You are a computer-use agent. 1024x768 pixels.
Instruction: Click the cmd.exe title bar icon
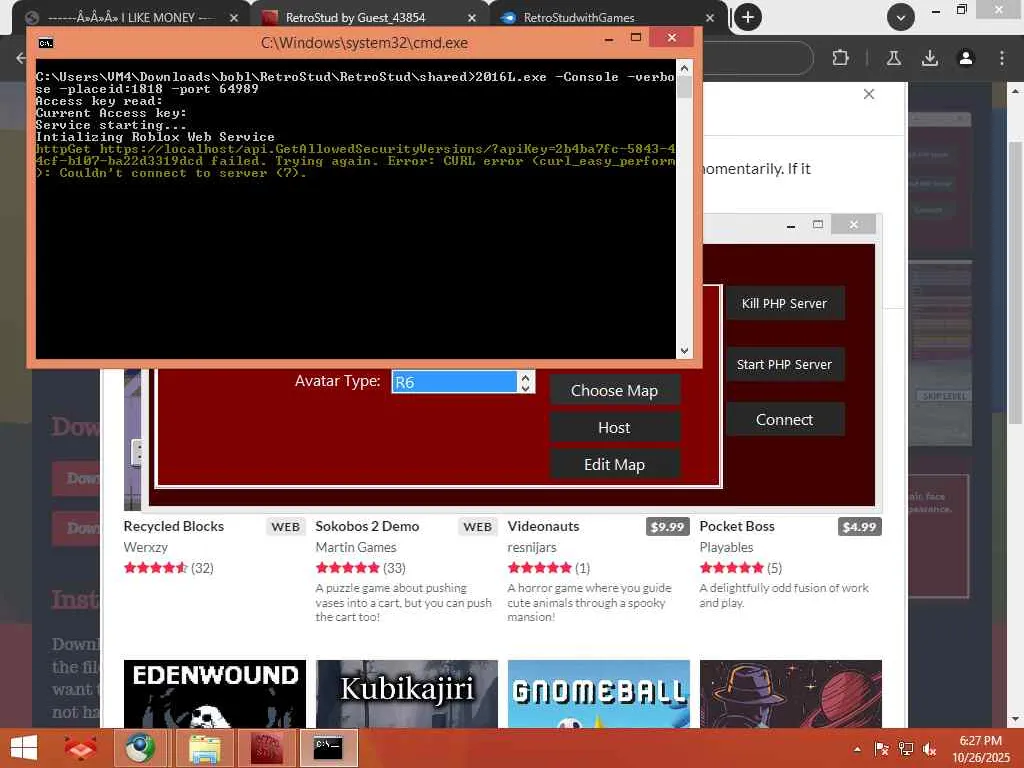coord(45,43)
